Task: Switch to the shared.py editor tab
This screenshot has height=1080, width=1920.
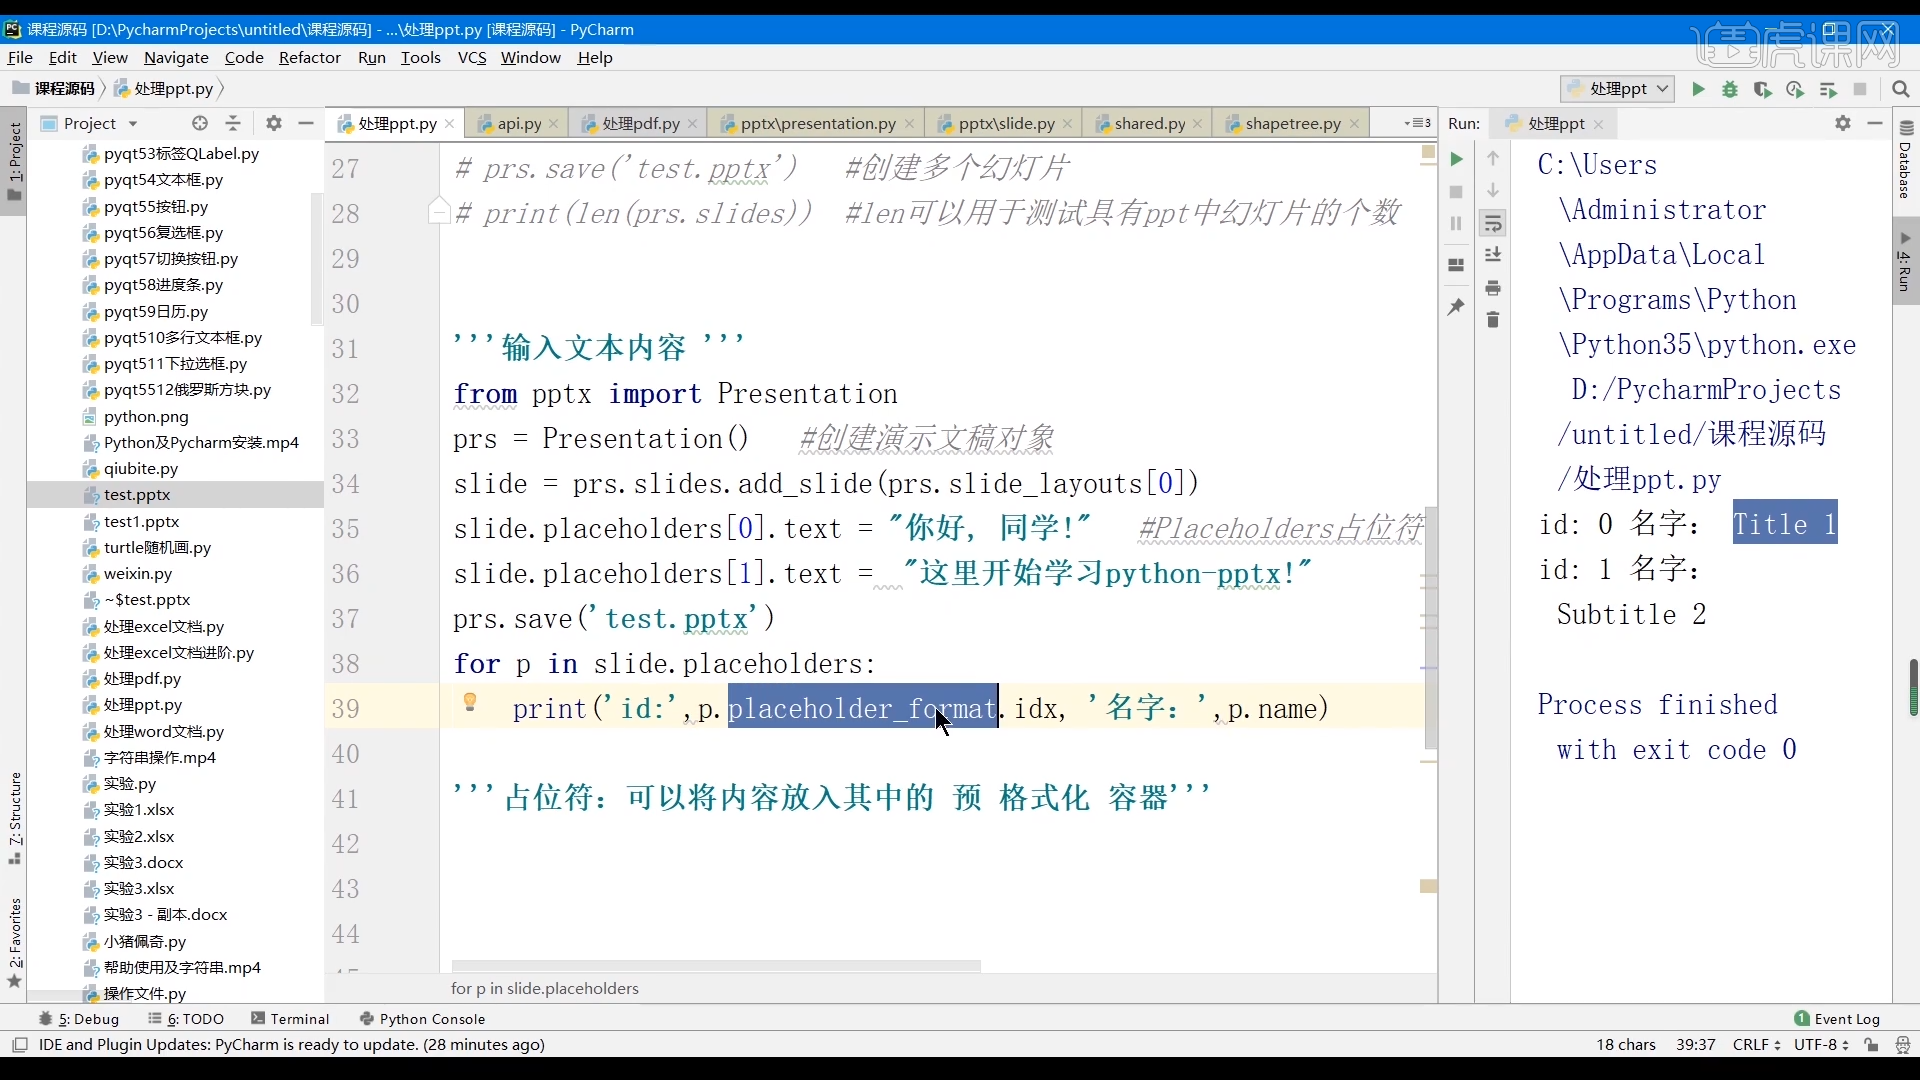Action: (x=1147, y=123)
